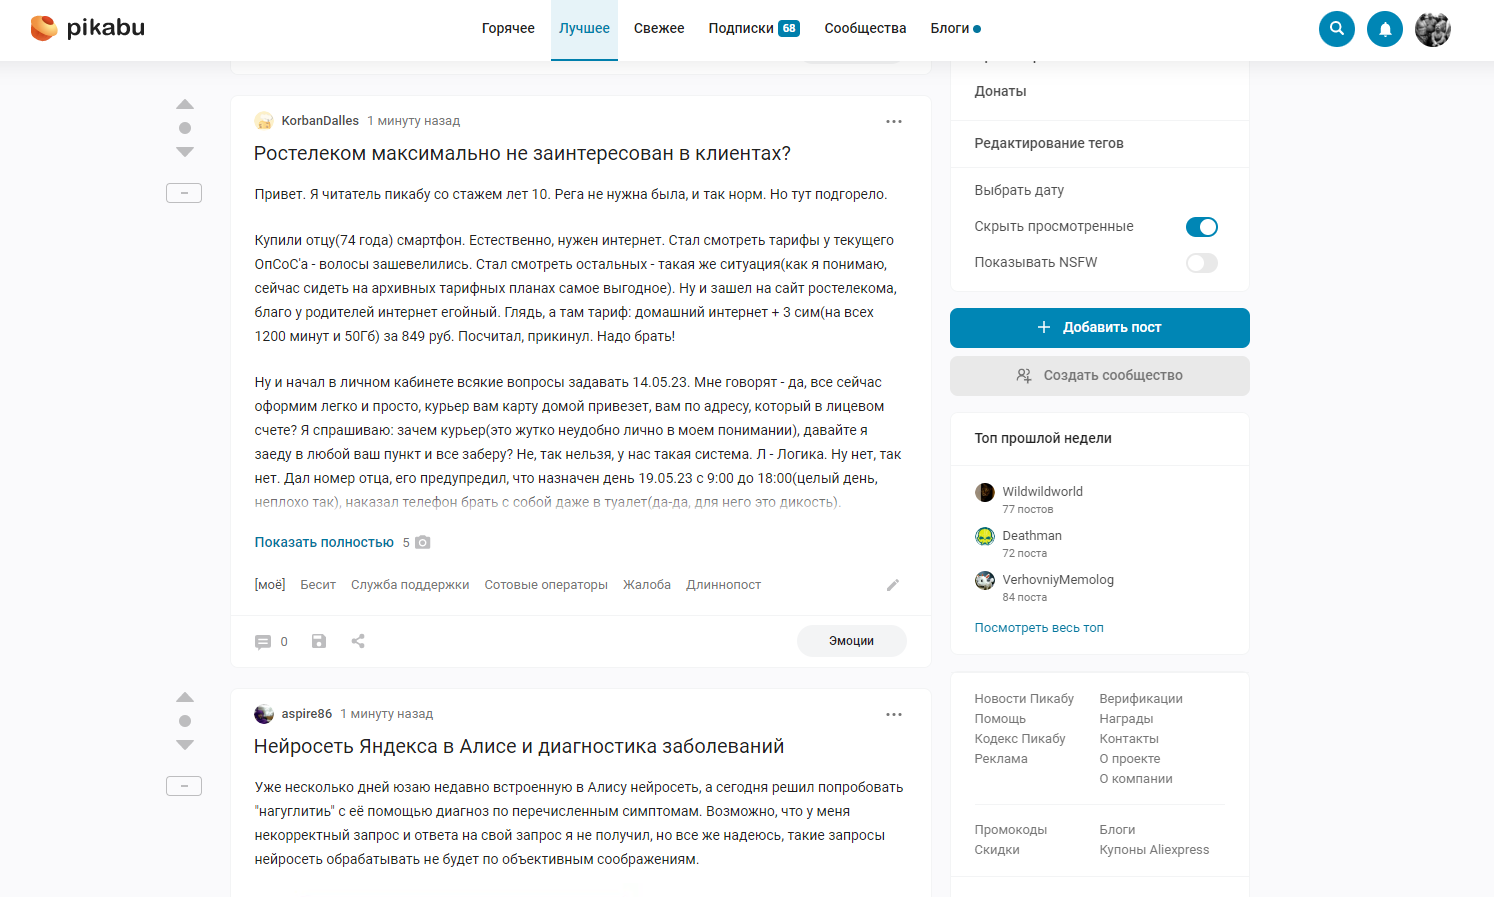Open the aspire86 username link
This screenshot has height=897, width=1494.
pos(307,714)
